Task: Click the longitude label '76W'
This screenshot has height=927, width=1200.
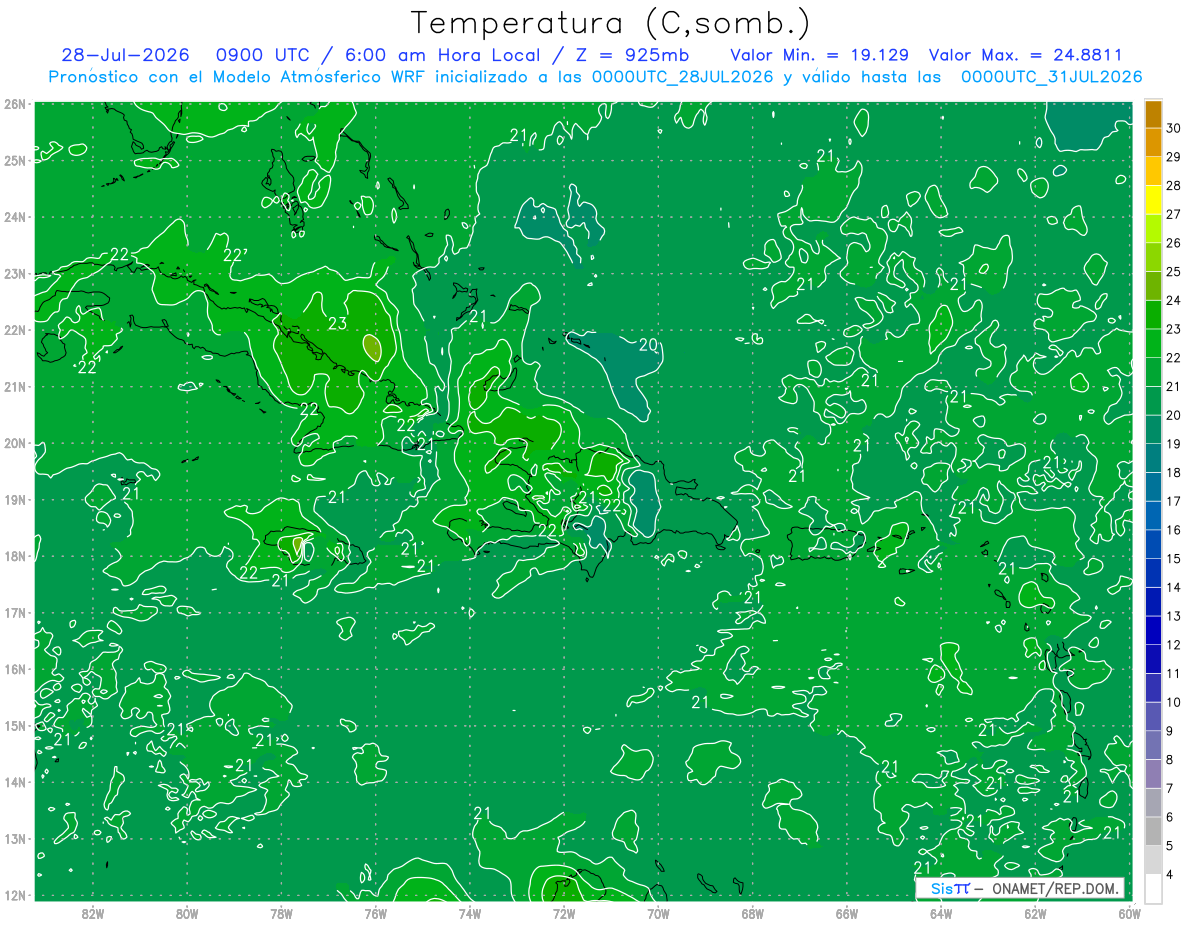Action: 375,913
